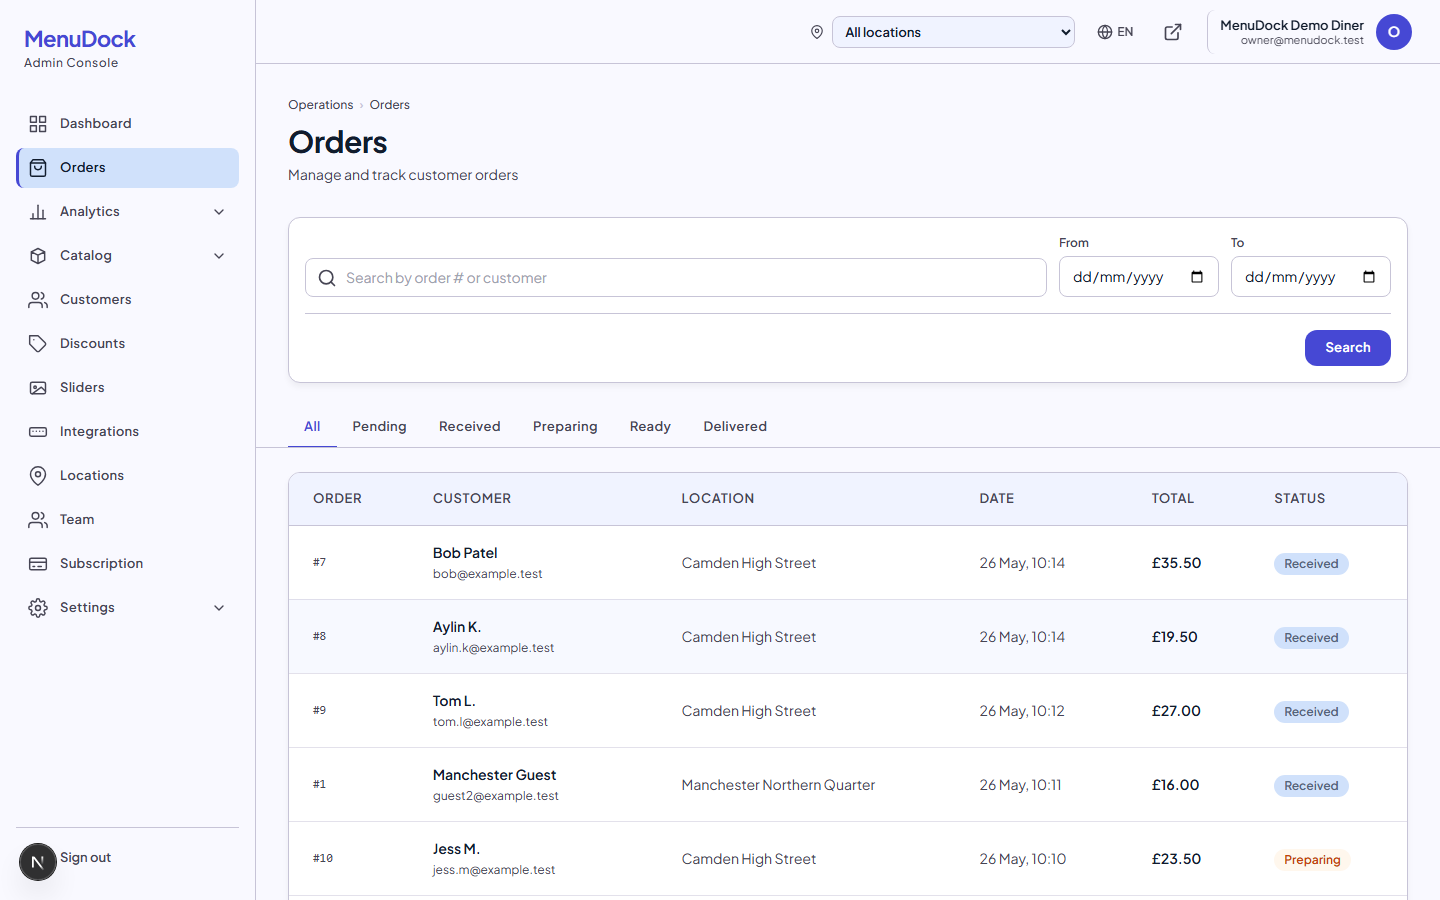
Task: Switch to the Ready tab
Action: point(650,426)
